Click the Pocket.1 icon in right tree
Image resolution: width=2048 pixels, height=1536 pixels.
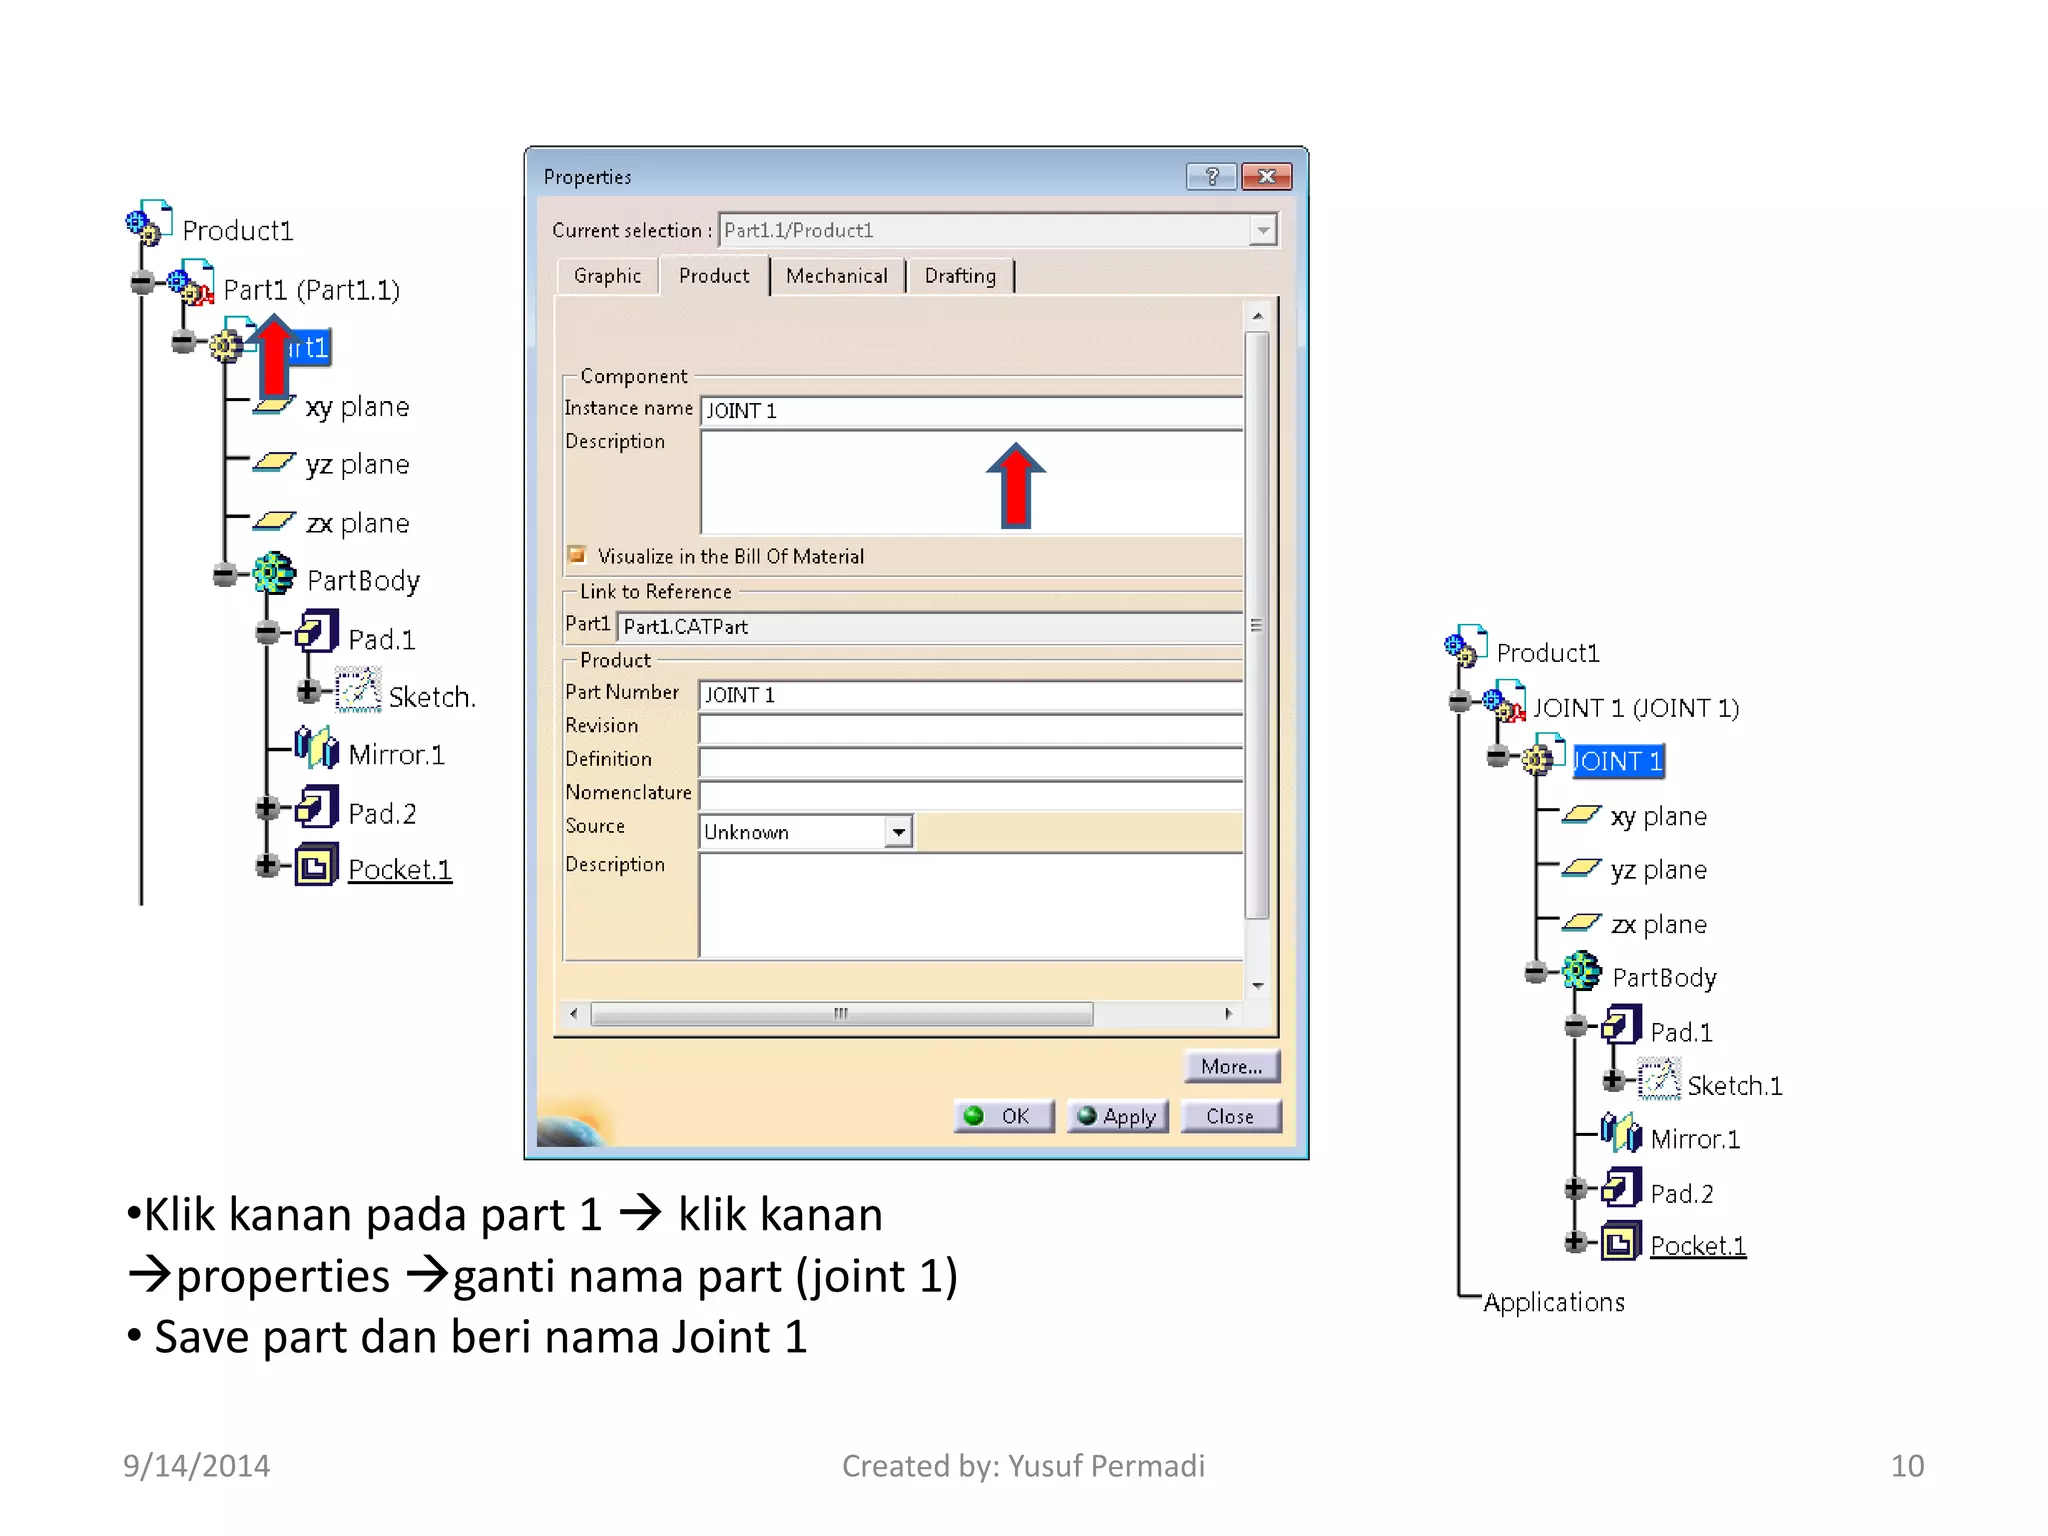1621,1241
